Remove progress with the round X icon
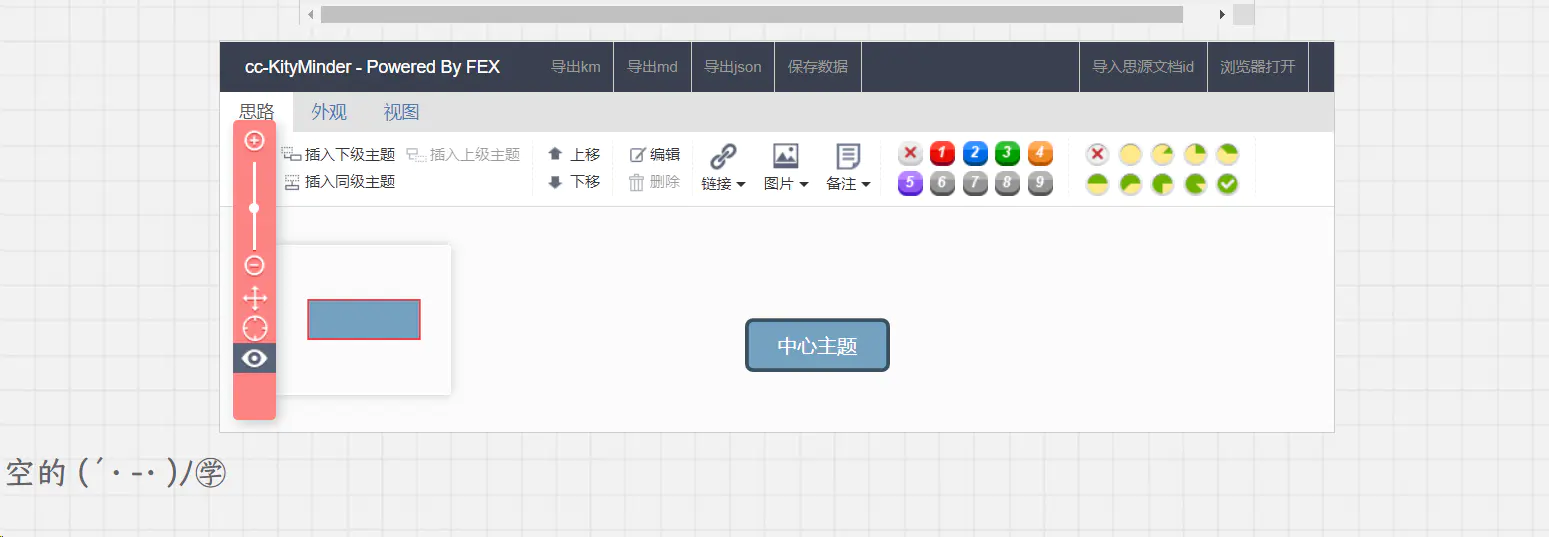 1098,154
